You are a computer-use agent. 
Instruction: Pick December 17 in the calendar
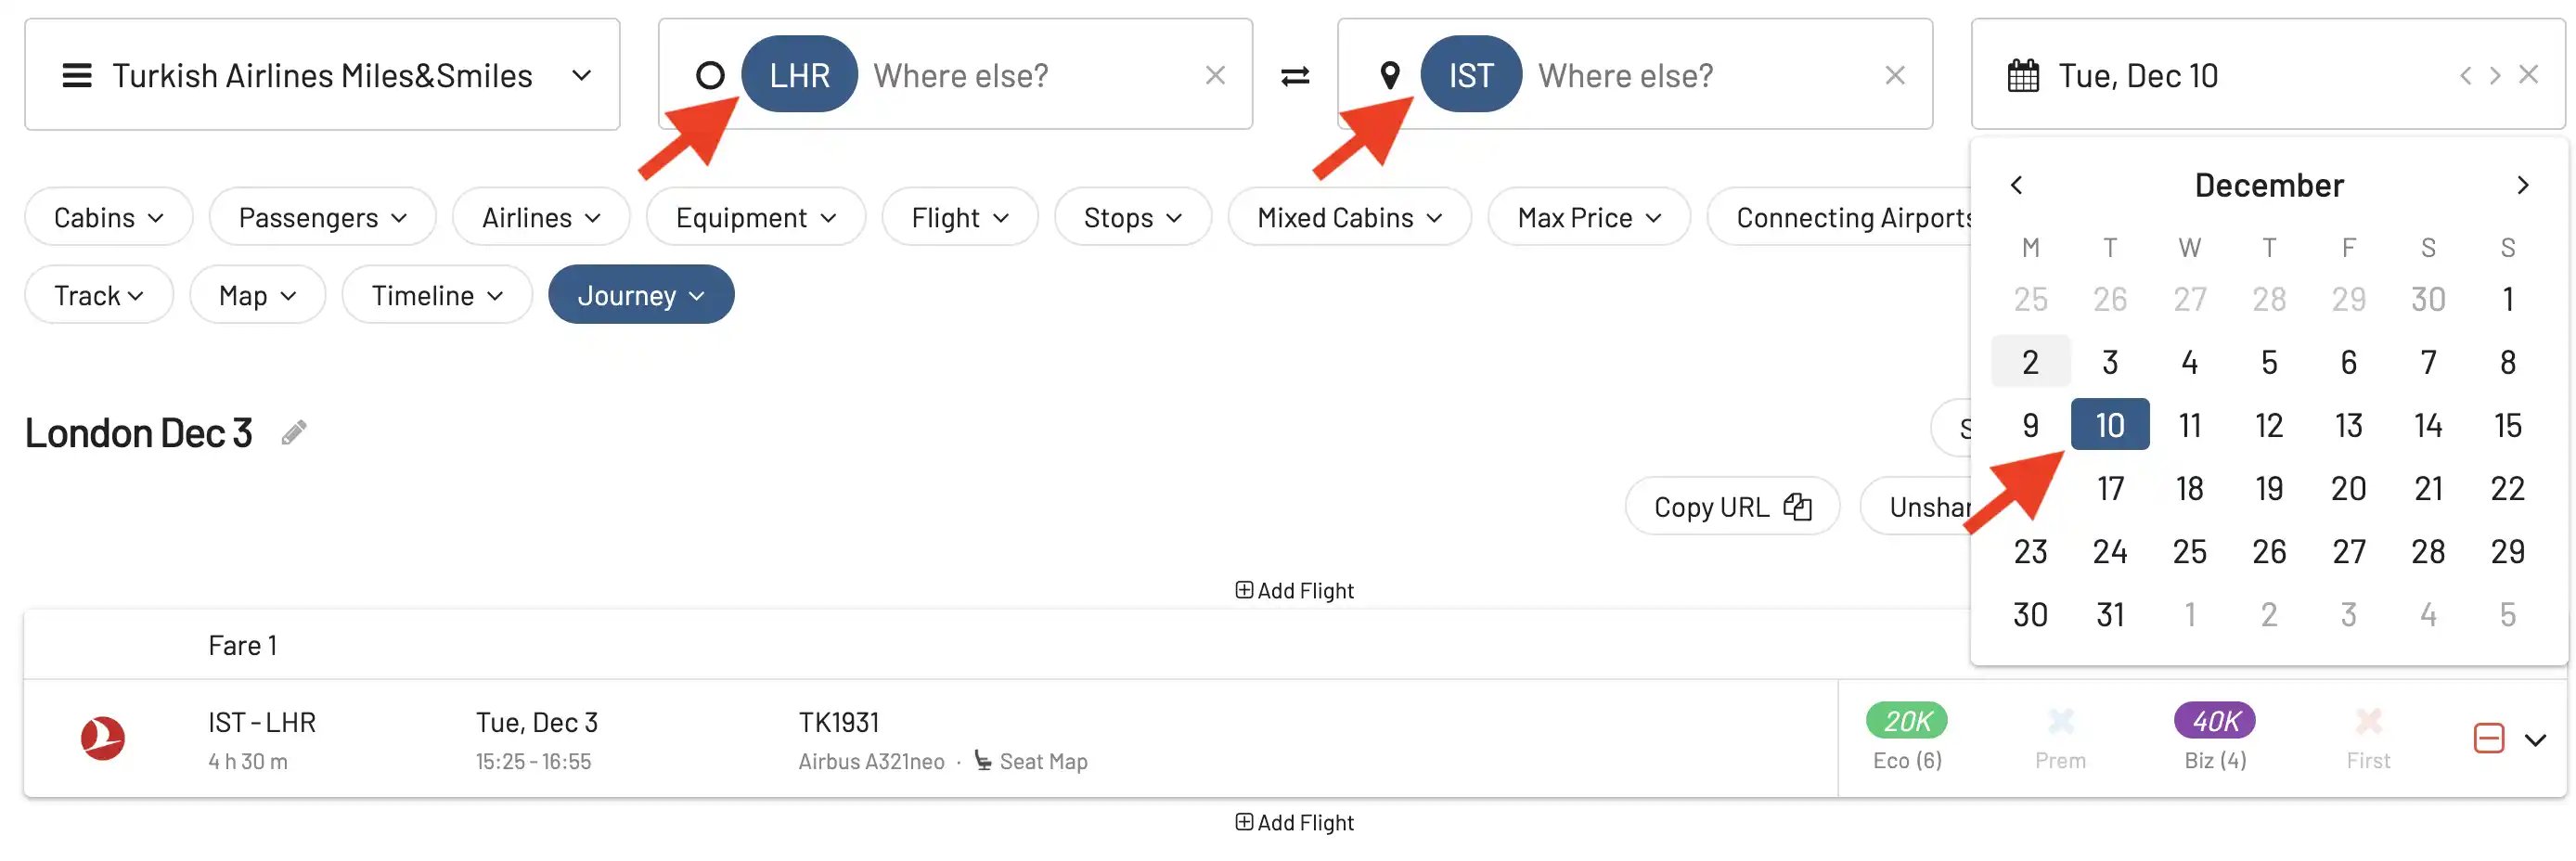[2110, 488]
